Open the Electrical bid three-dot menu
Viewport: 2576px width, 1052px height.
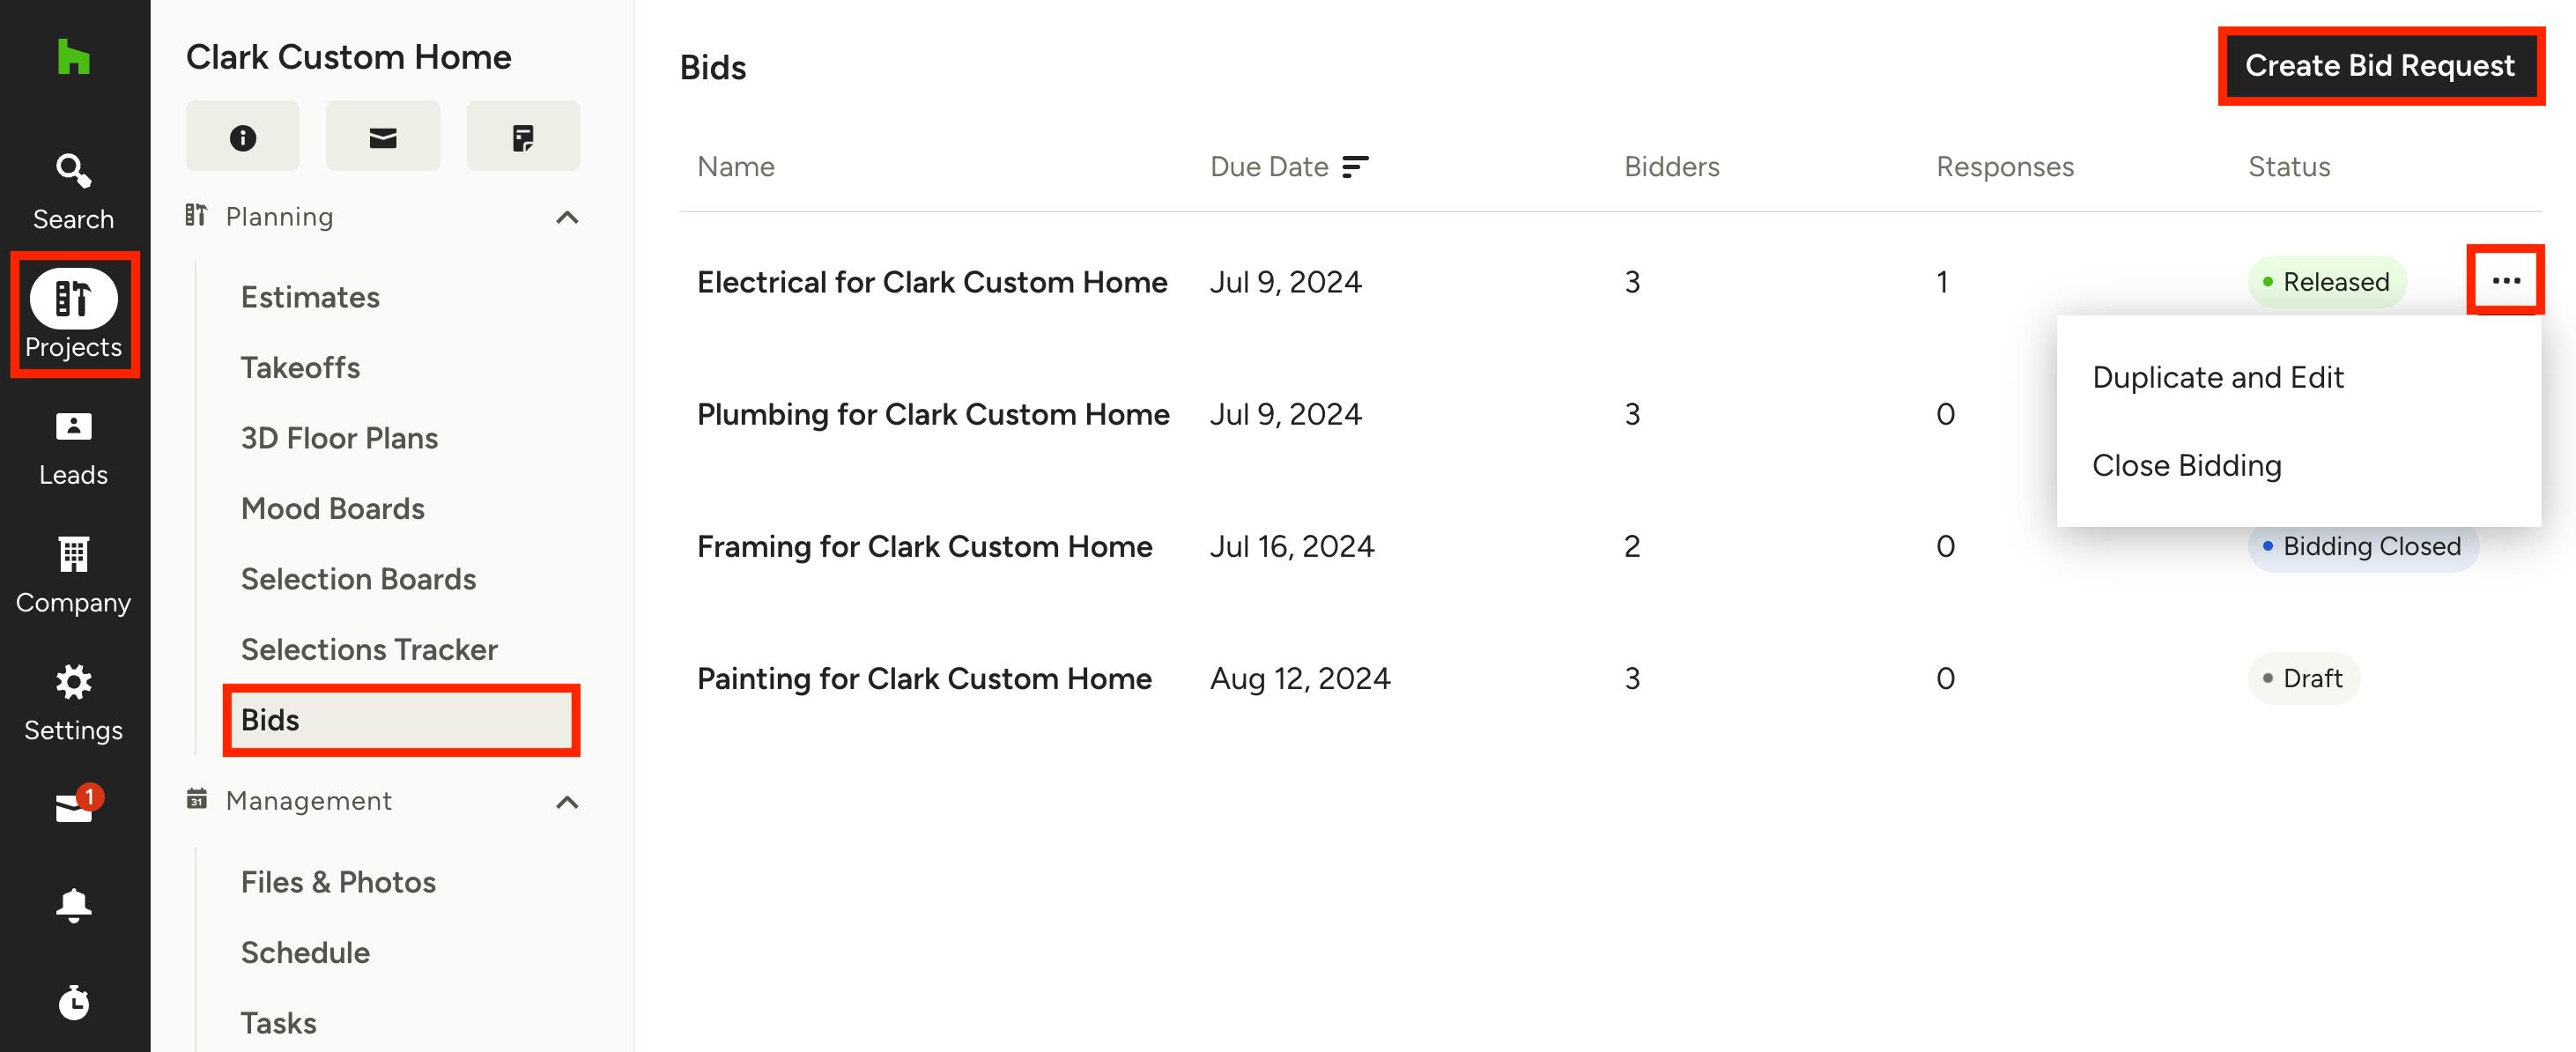pyautogui.click(x=2505, y=281)
